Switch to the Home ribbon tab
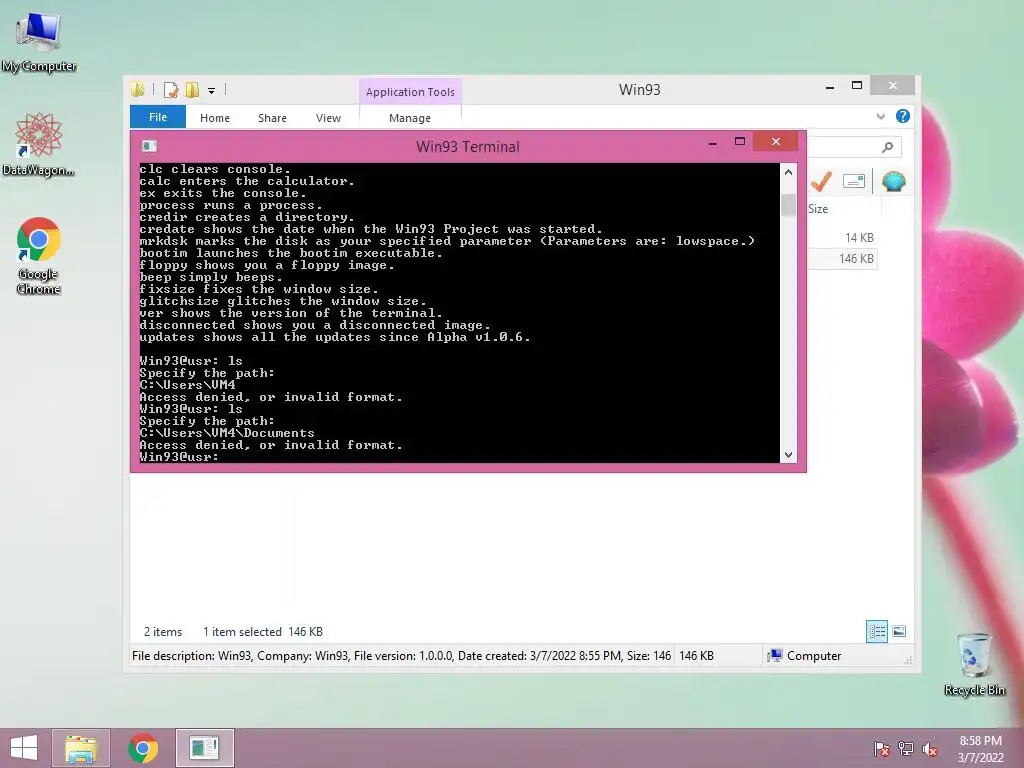1024x768 pixels. pyautogui.click(x=215, y=118)
